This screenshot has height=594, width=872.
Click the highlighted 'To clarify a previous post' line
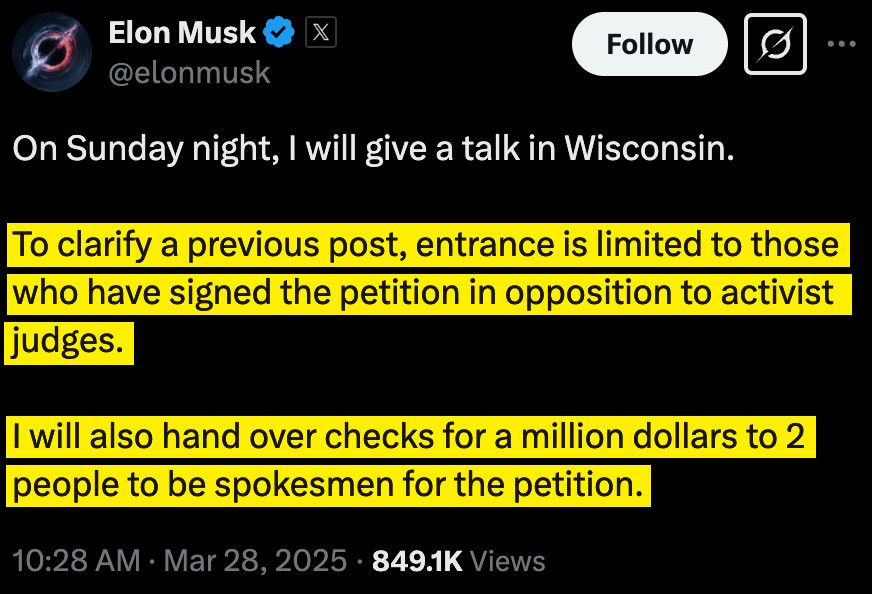[x=428, y=245]
